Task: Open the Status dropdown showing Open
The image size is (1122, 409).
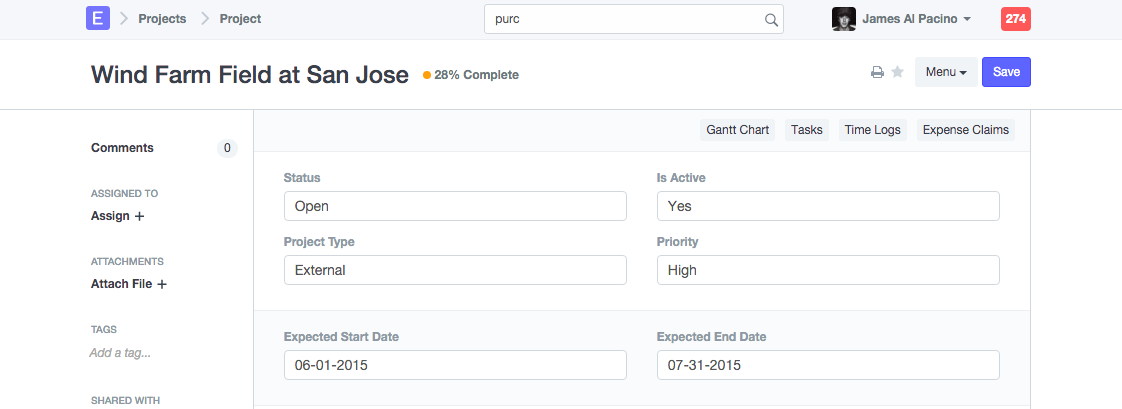Action: [x=455, y=206]
